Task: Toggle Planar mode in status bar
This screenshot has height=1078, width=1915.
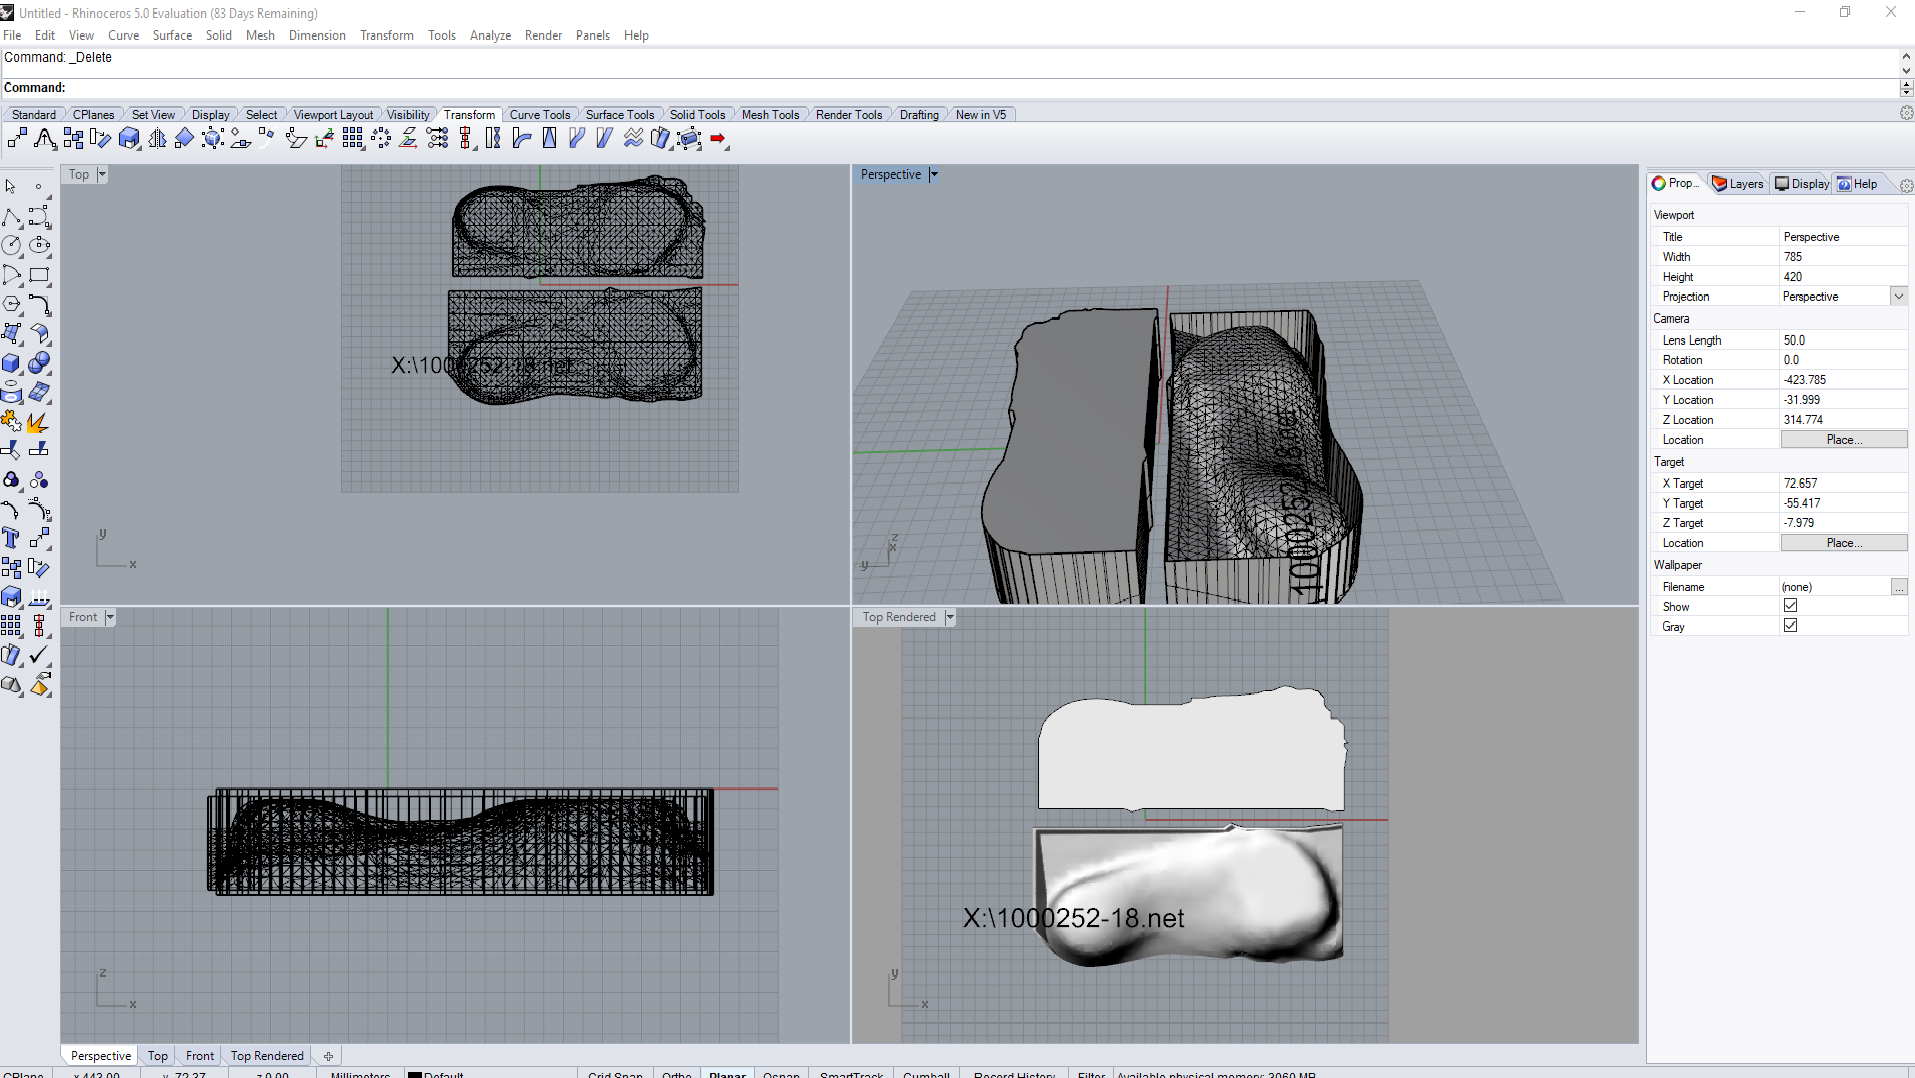Action: point(727,1074)
